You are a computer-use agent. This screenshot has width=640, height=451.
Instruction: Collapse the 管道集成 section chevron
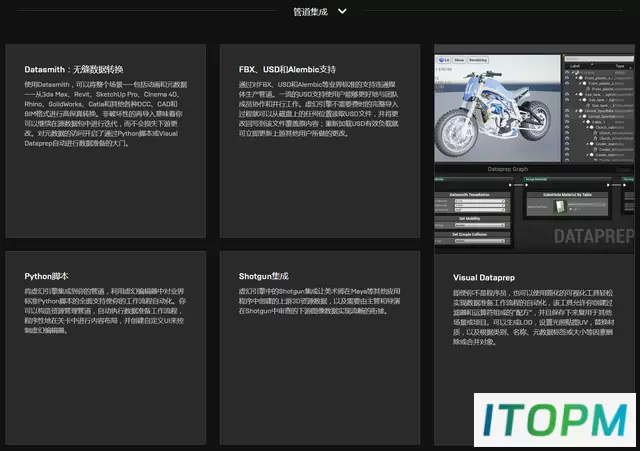pyautogui.click(x=342, y=11)
